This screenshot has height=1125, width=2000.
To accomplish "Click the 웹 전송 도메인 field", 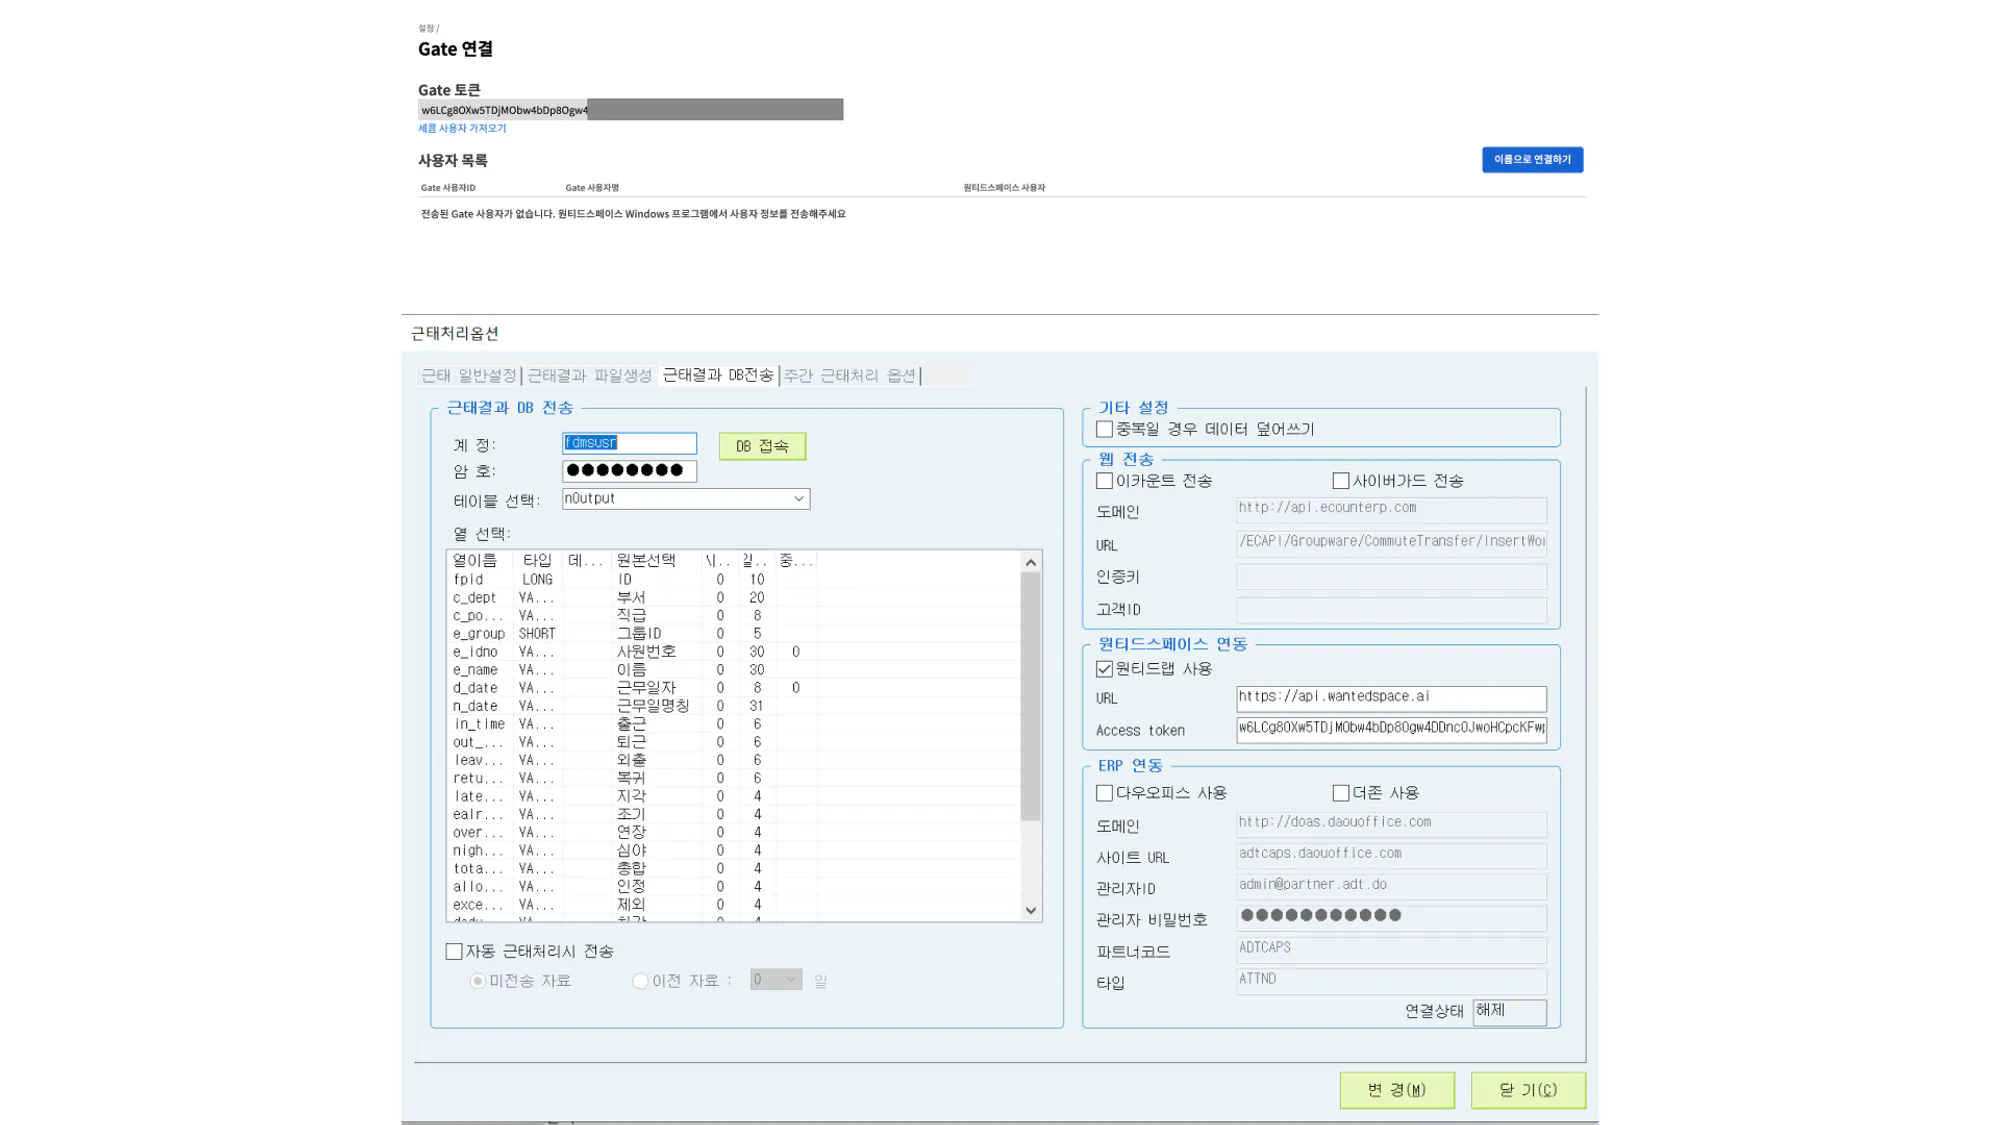I will (1391, 509).
